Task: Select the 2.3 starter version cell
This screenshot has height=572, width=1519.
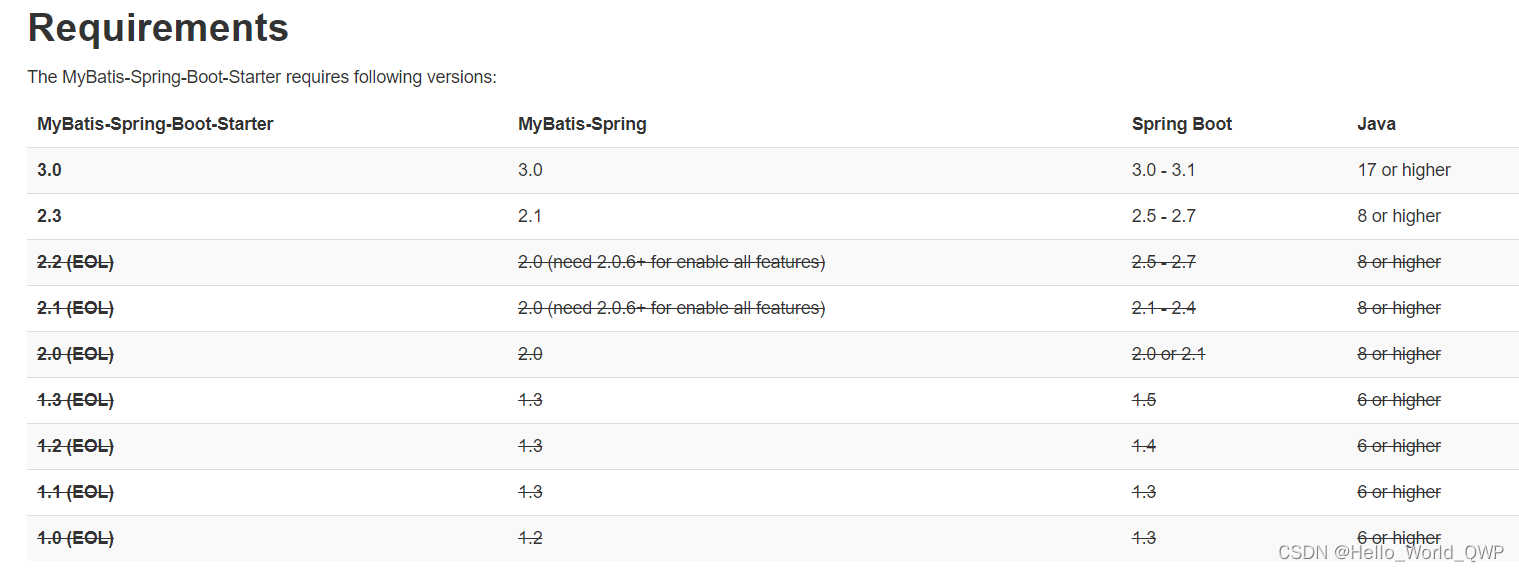Action: click(49, 216)
